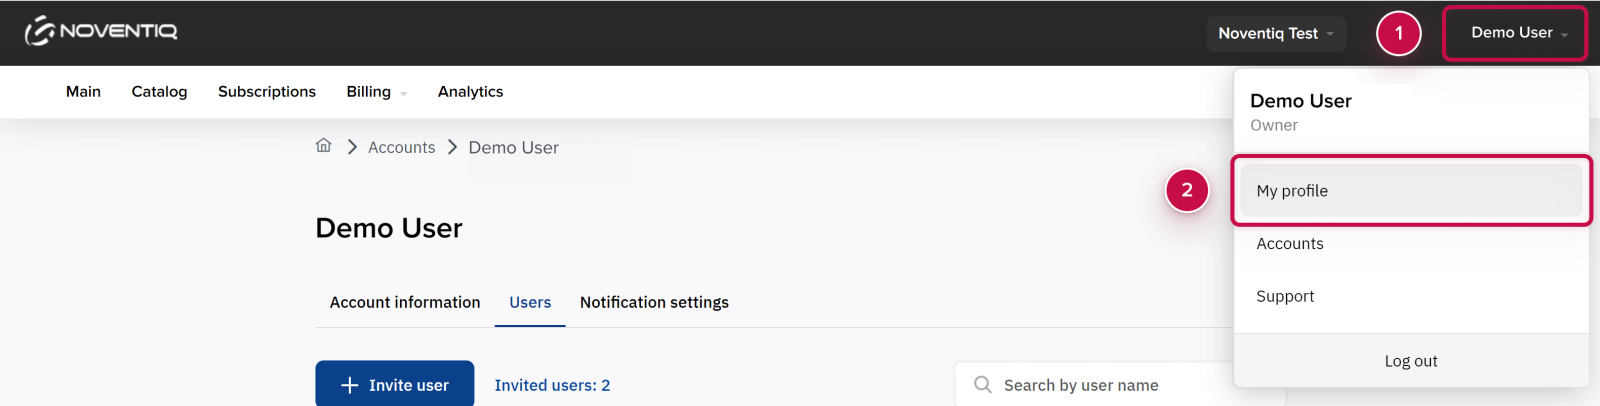Click the Noventiq logo
The image size is (1600, 406).
point(101,32)
